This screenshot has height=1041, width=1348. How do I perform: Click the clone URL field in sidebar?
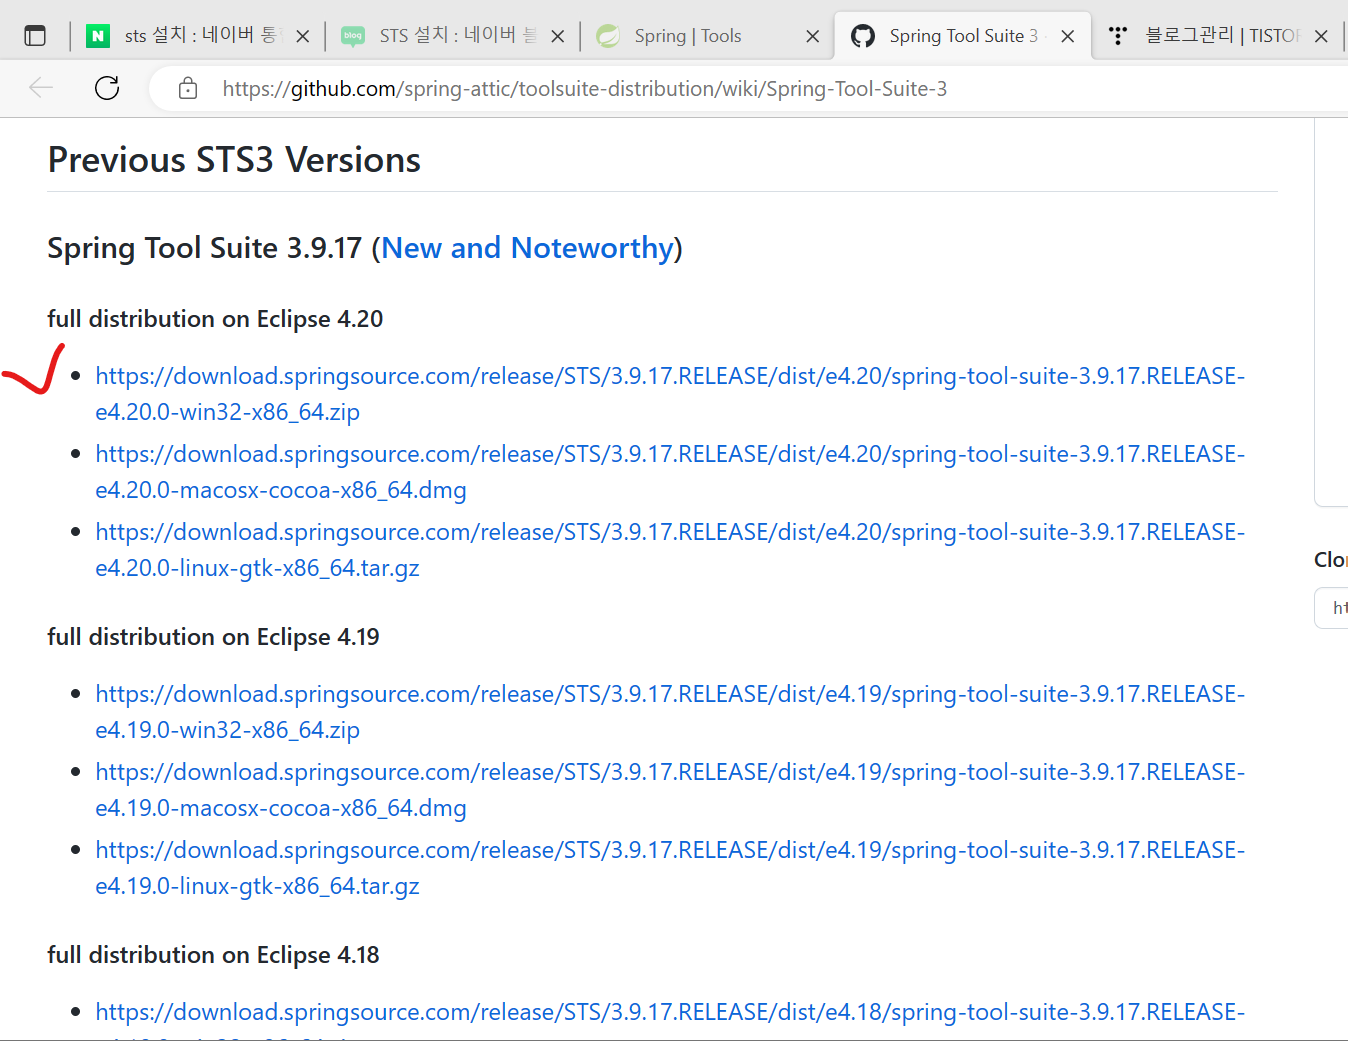tap(1332, 608)
